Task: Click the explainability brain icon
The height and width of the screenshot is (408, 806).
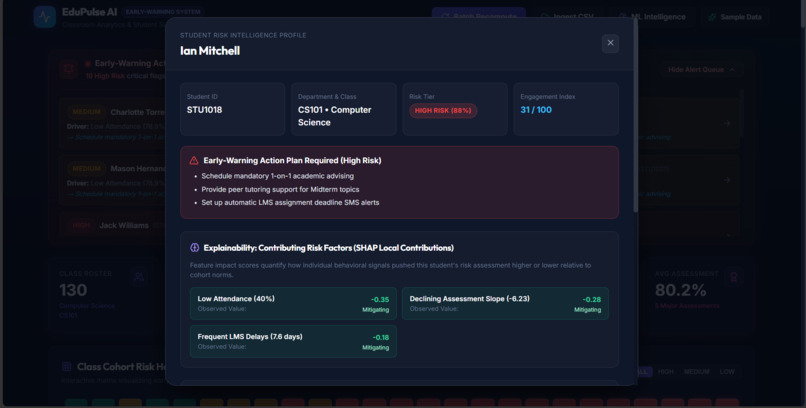Action: pyautogui.click(x=194, y=248)
